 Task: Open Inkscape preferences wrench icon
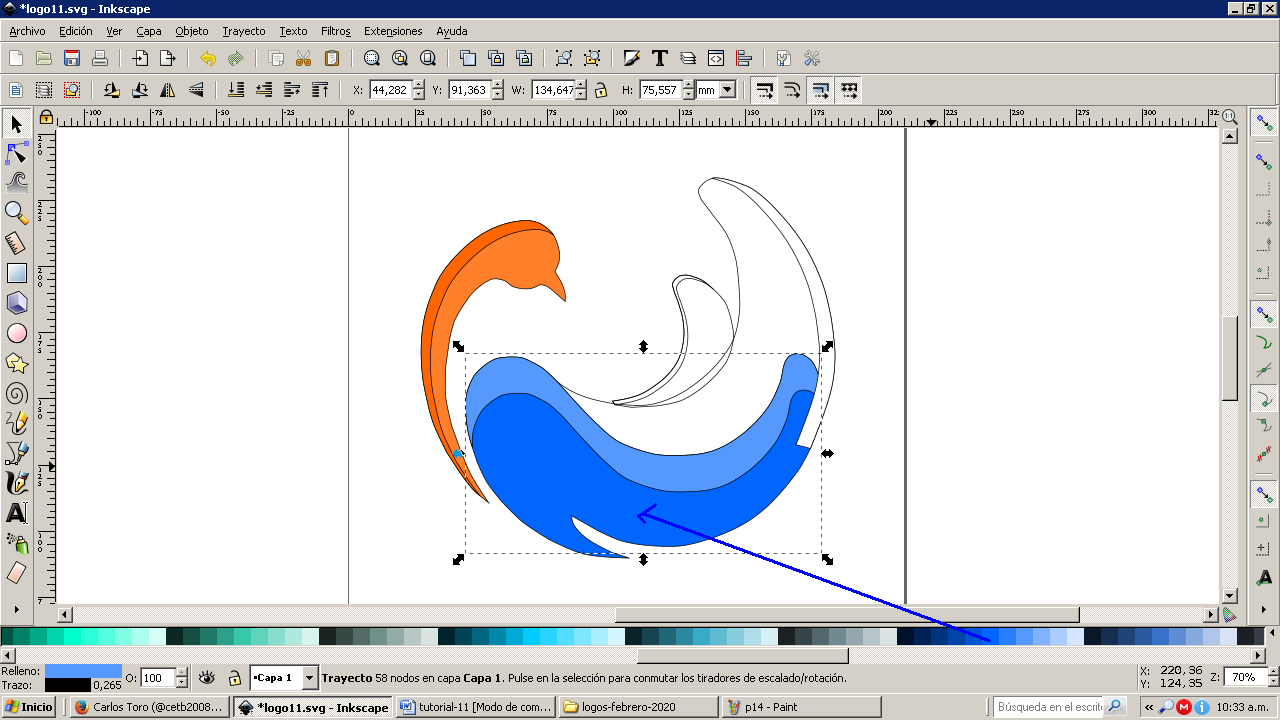pos(812,58)
